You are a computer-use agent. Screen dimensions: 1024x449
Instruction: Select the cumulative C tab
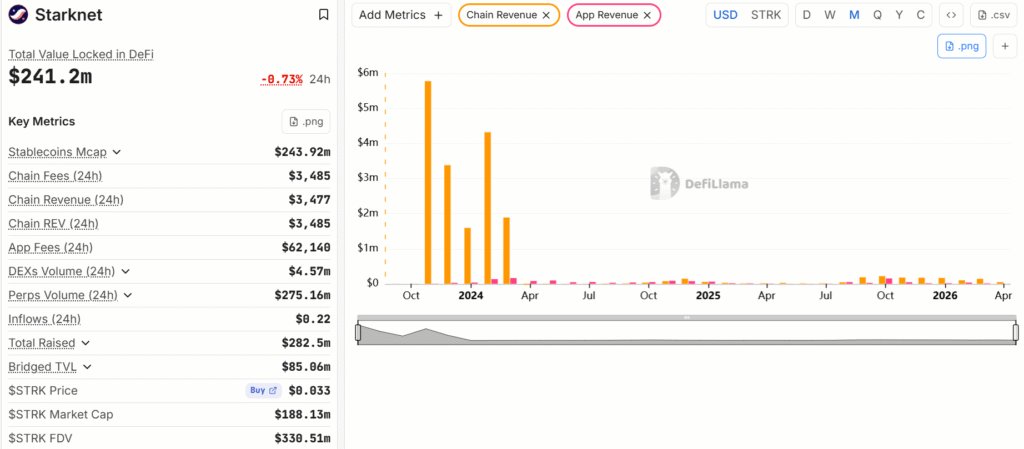point(921,15)
